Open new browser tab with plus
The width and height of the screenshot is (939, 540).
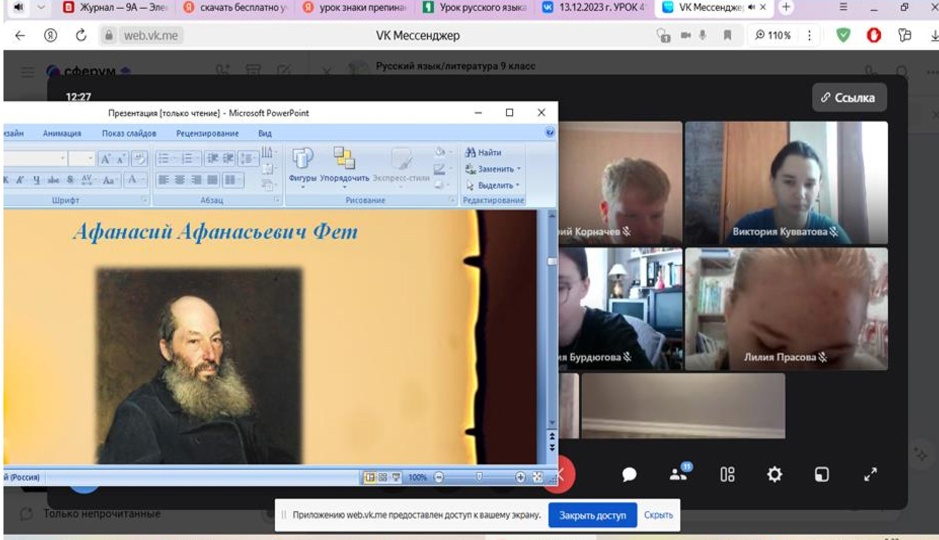pyautogui.click(x=786, y=7)
